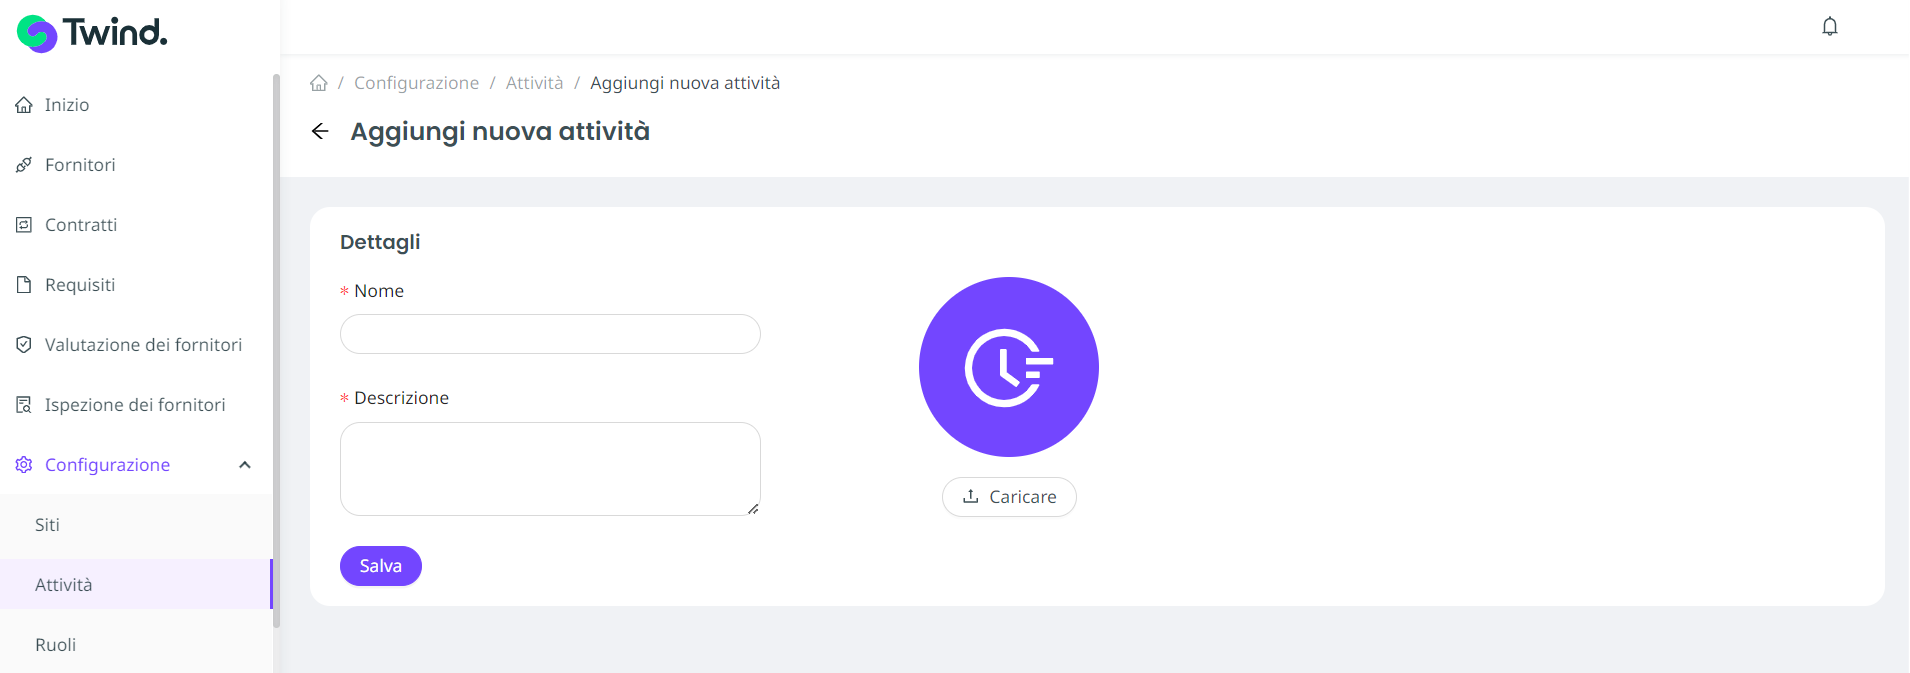Click the Descrizione resize handle
The height and width of the screenshot is (673, 1910).
(x=753, y=509)
